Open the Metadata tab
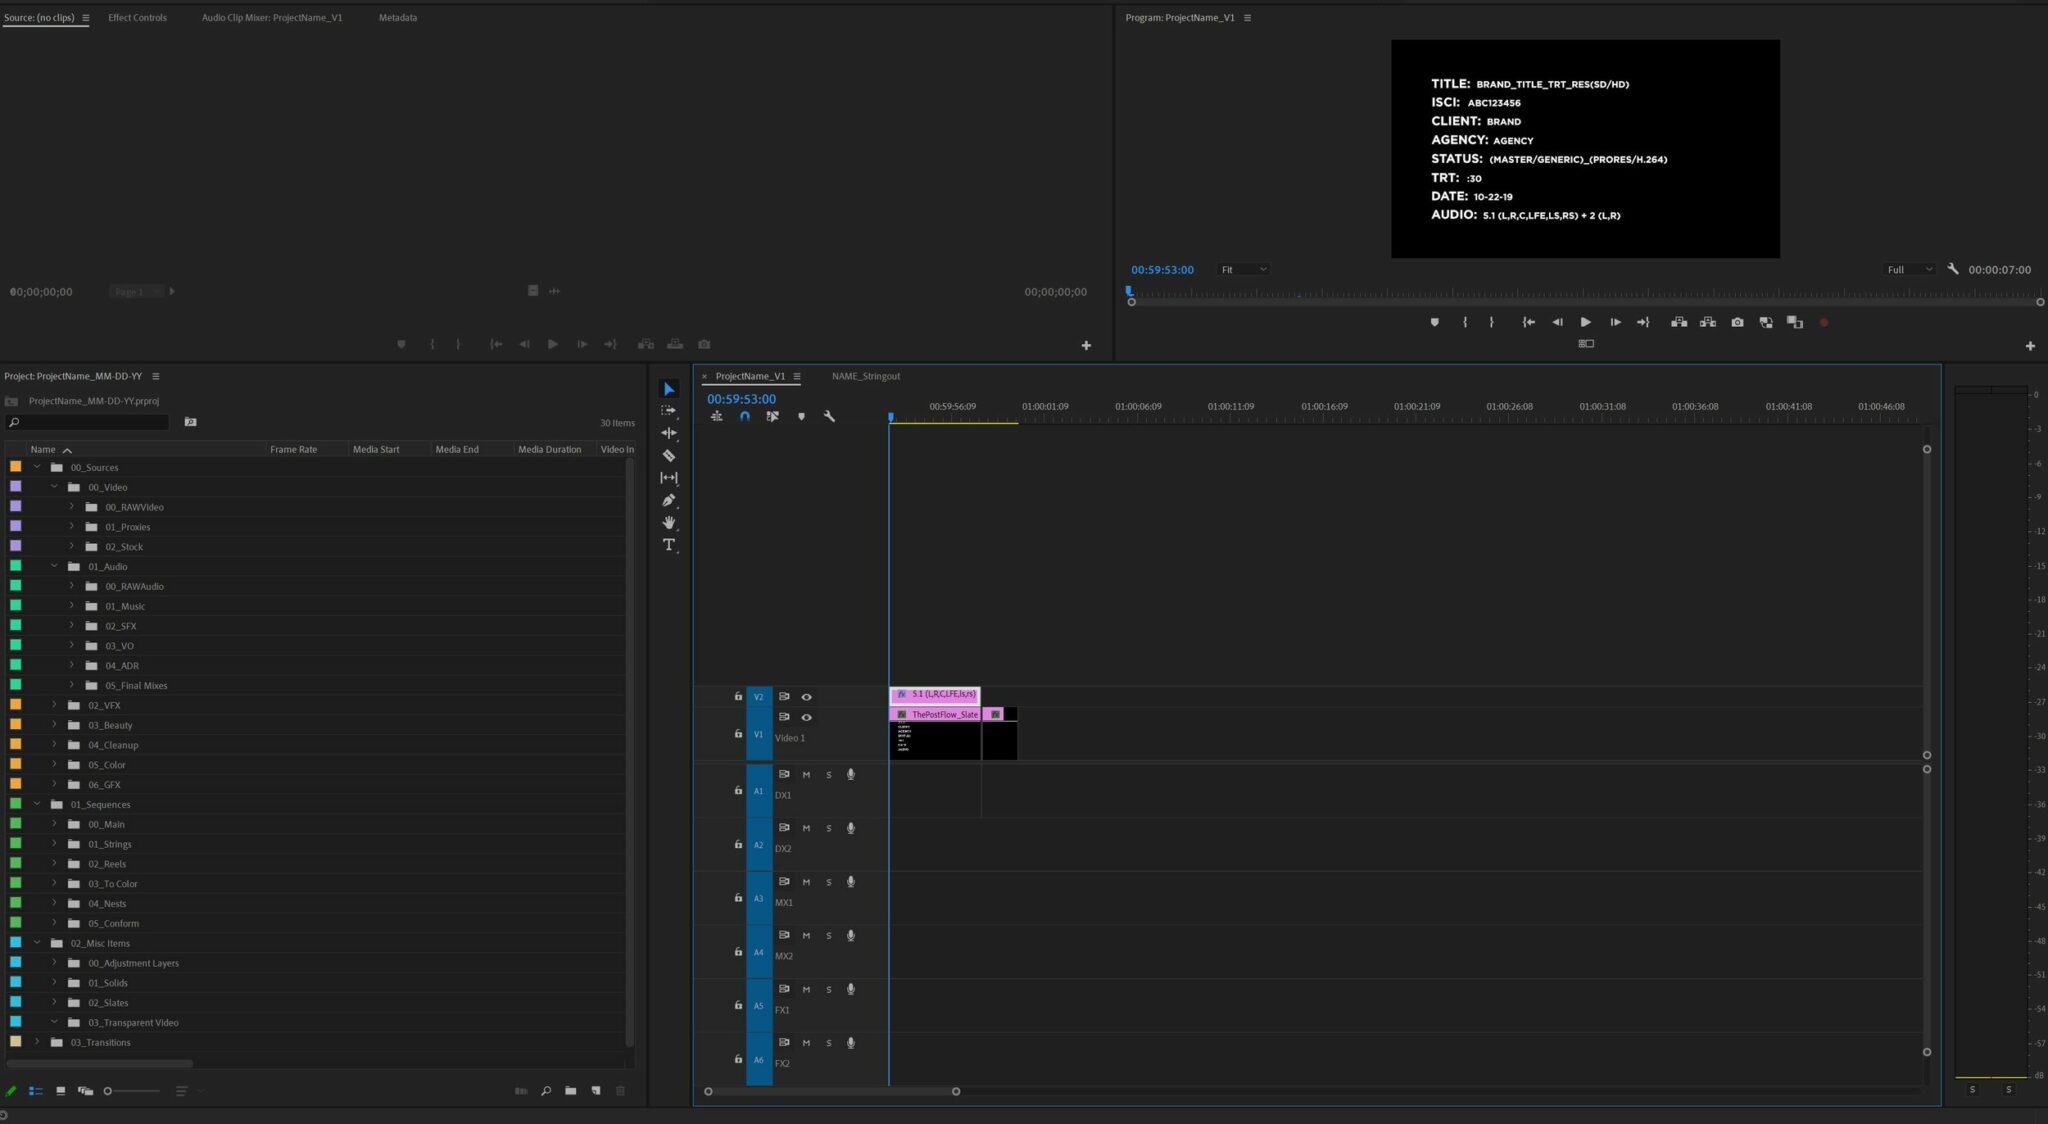 (398, 17)
